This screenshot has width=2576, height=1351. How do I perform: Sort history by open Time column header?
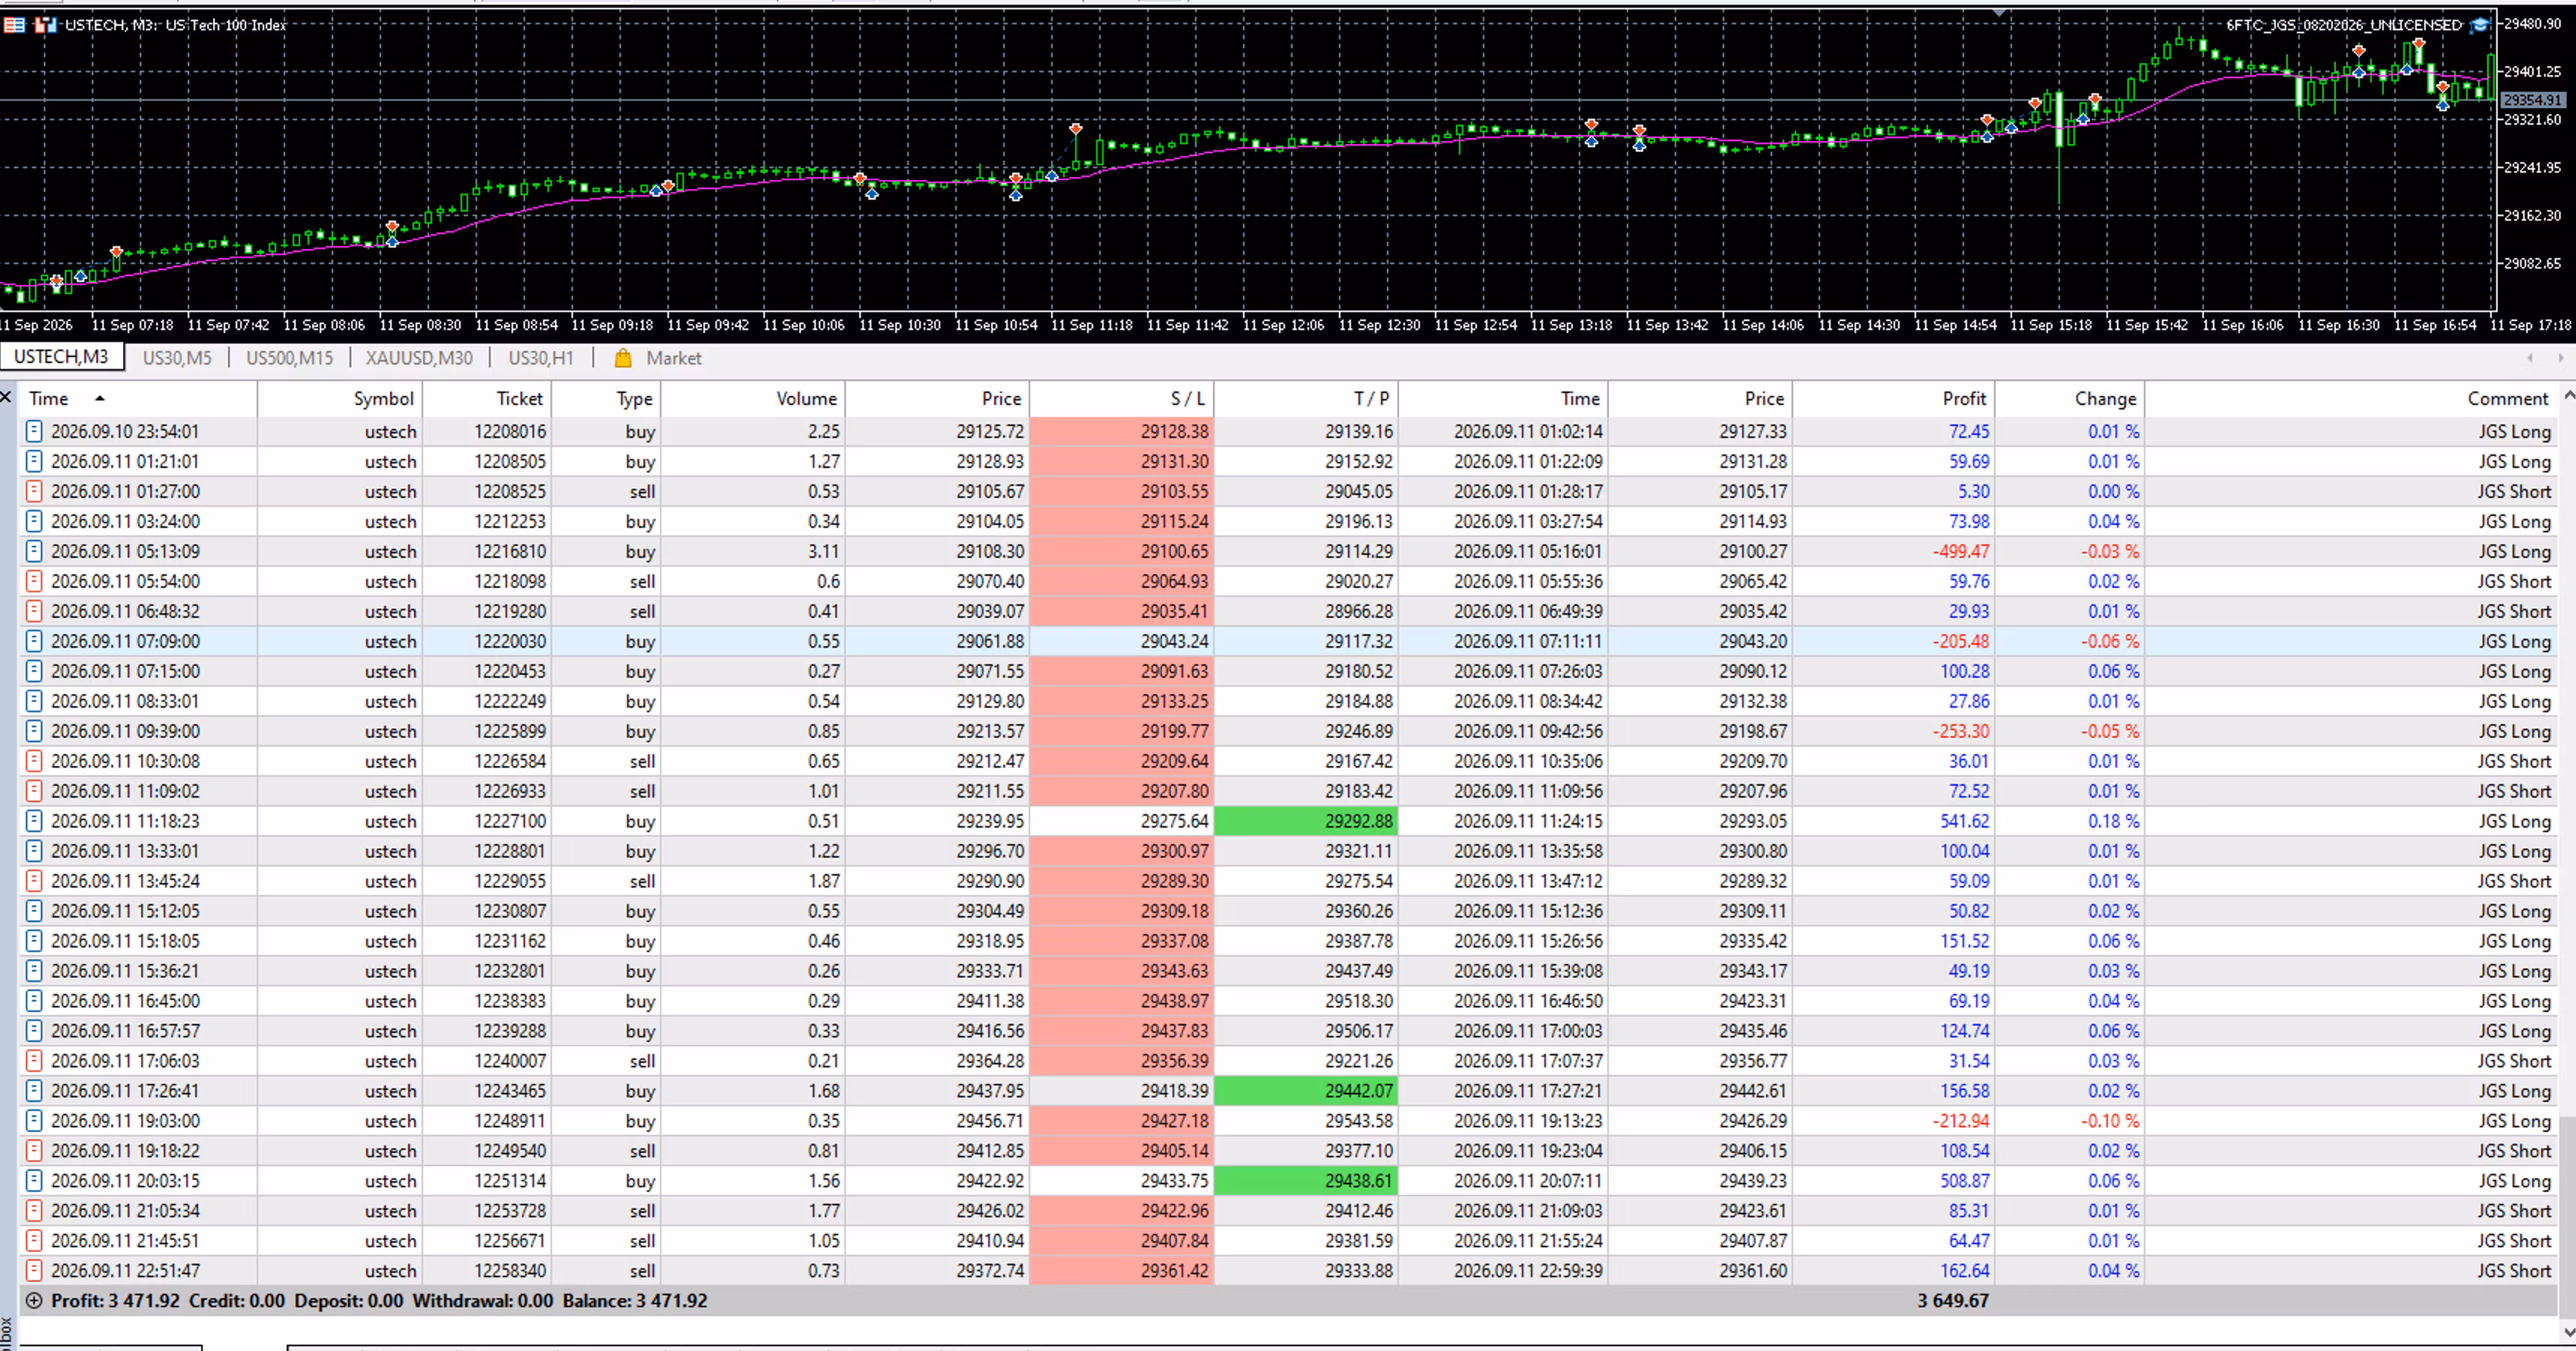click(137, 398)
